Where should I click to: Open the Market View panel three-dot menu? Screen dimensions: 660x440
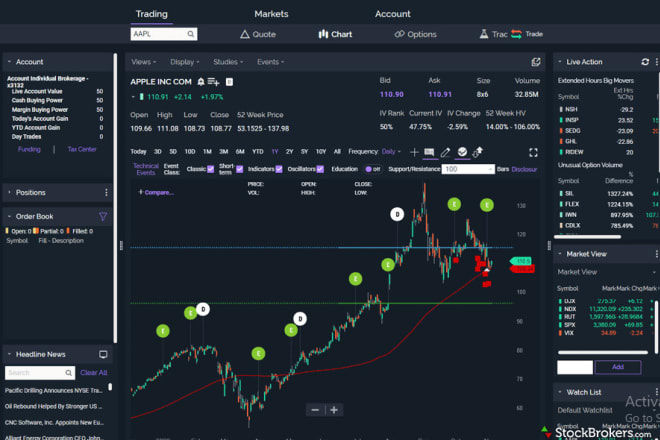(x=656, y=254)
